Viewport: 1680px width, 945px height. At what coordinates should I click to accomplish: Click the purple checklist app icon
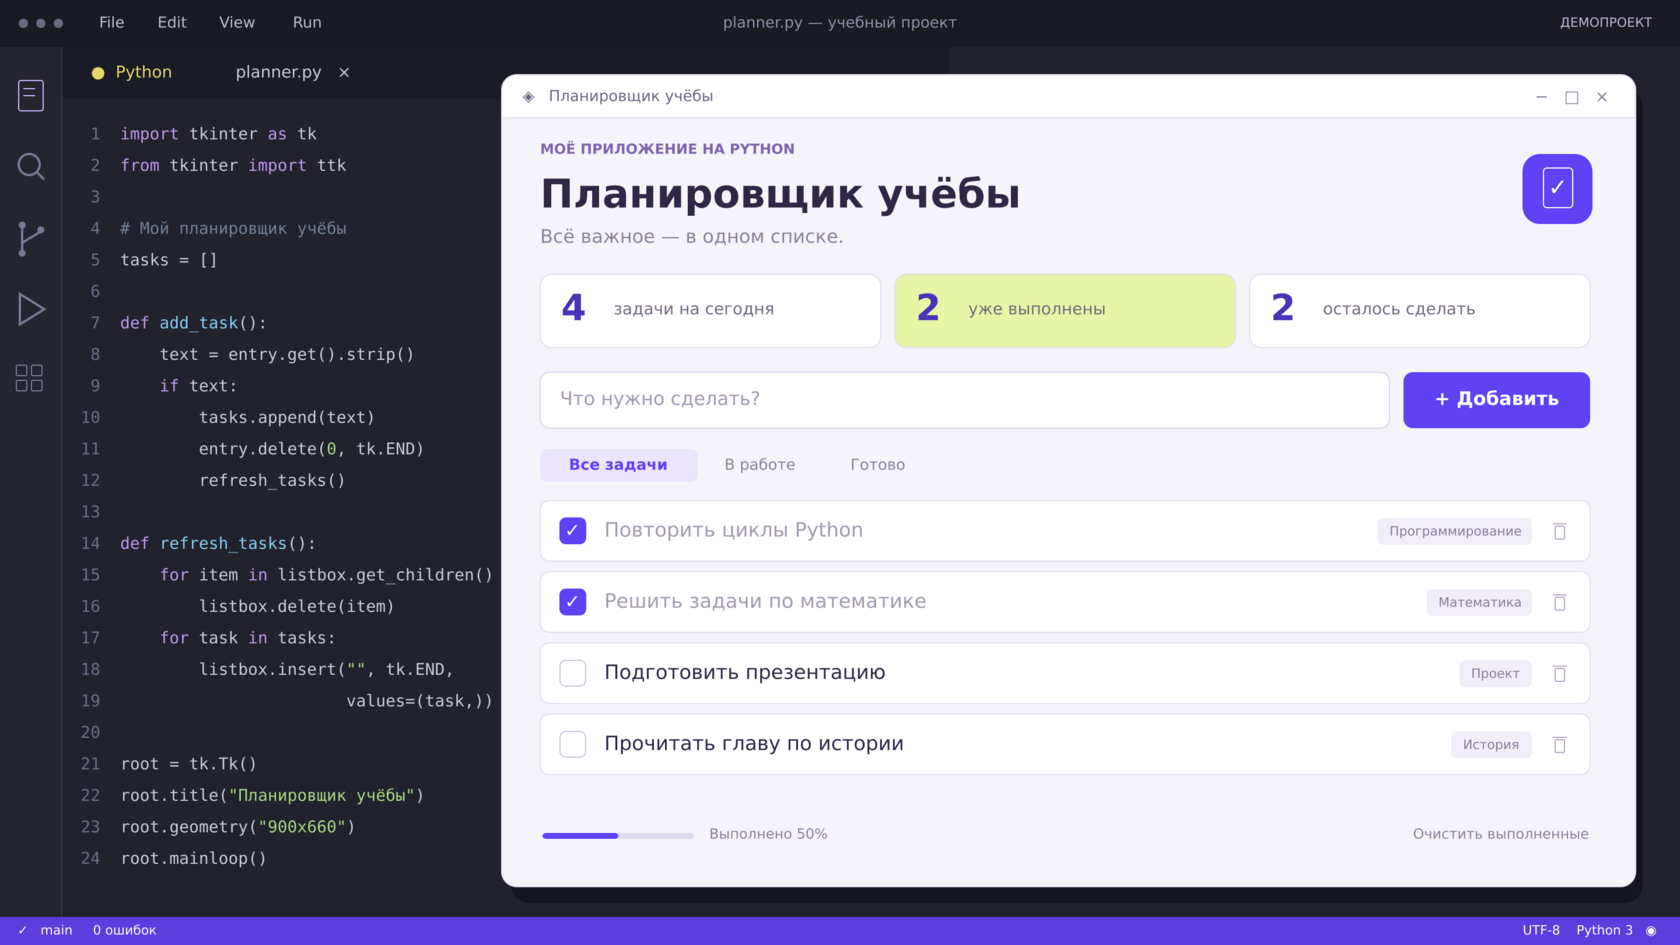point(1557,189)
